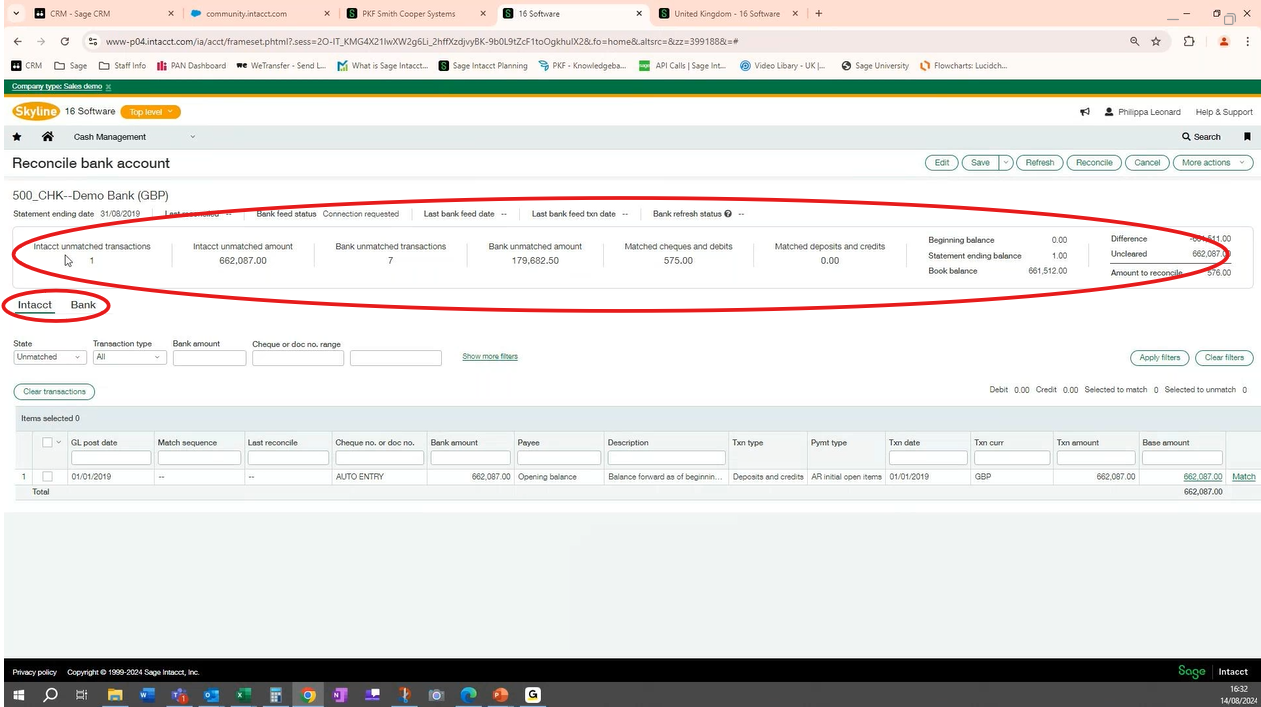The width and height of the screenshot is (1261, 707).
Task: Click the Favorites star icon
Action: point(17,137)
